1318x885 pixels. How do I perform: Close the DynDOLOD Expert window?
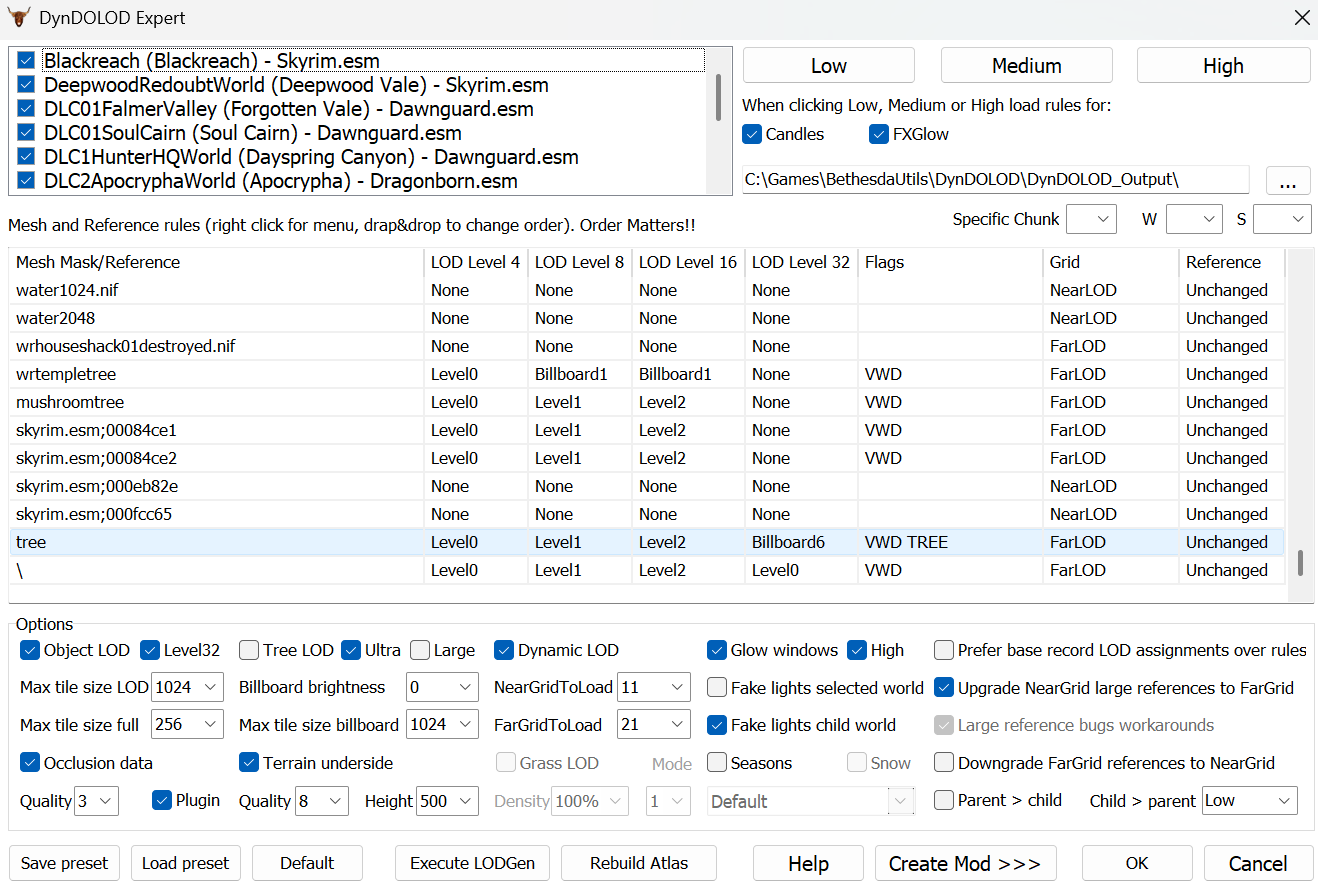1301,18
